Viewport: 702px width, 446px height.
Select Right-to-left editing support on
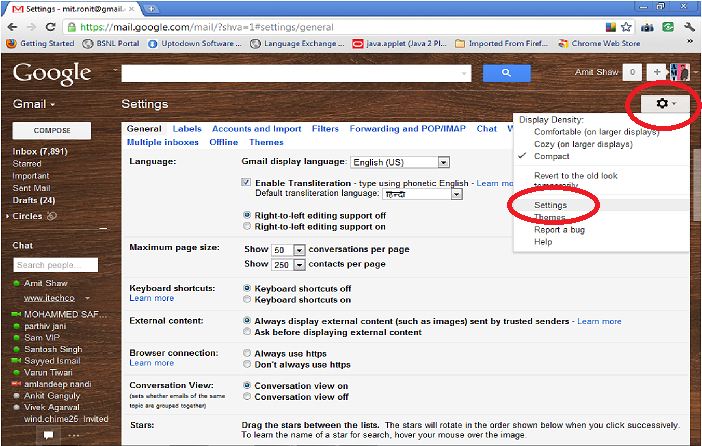coord(247,226)
